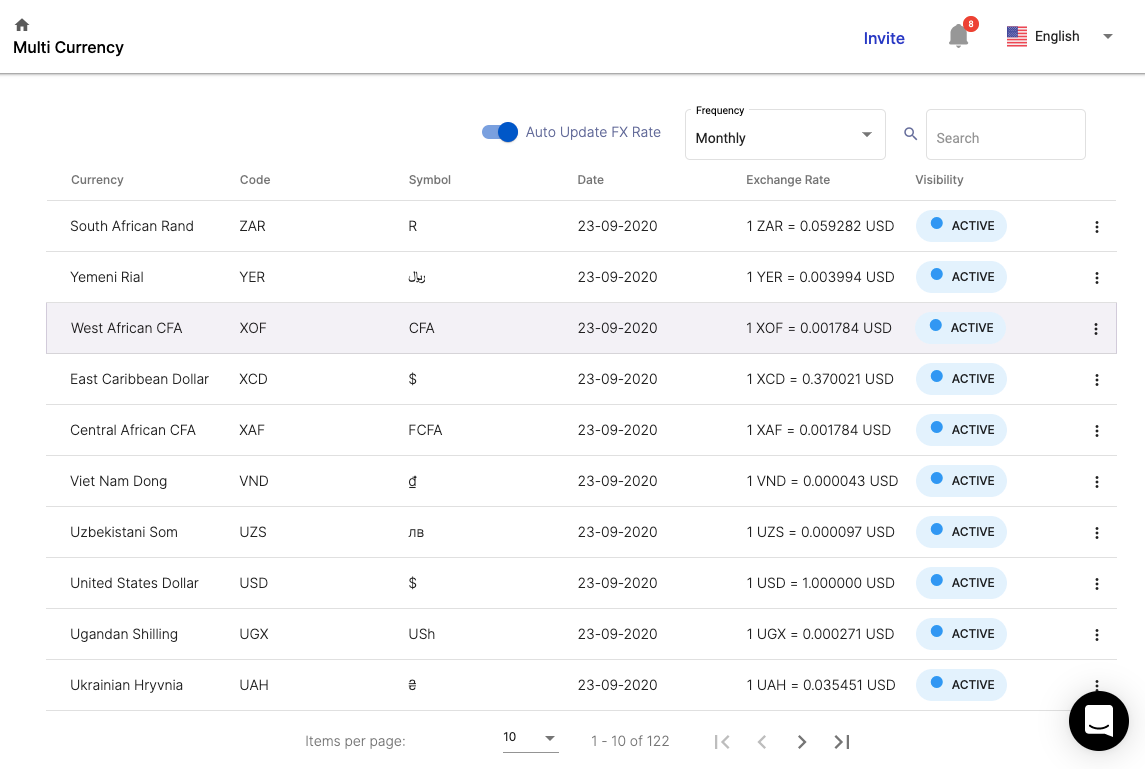Go to the previous page
The image size is (1145, 769).
pyautogui.click(x=762, y=742)
